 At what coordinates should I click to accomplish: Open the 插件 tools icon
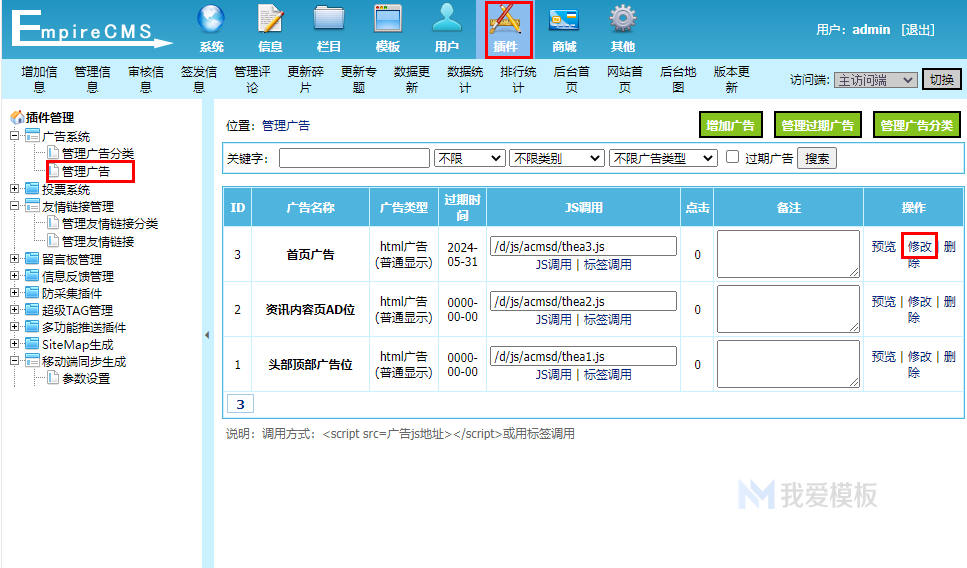505,19
